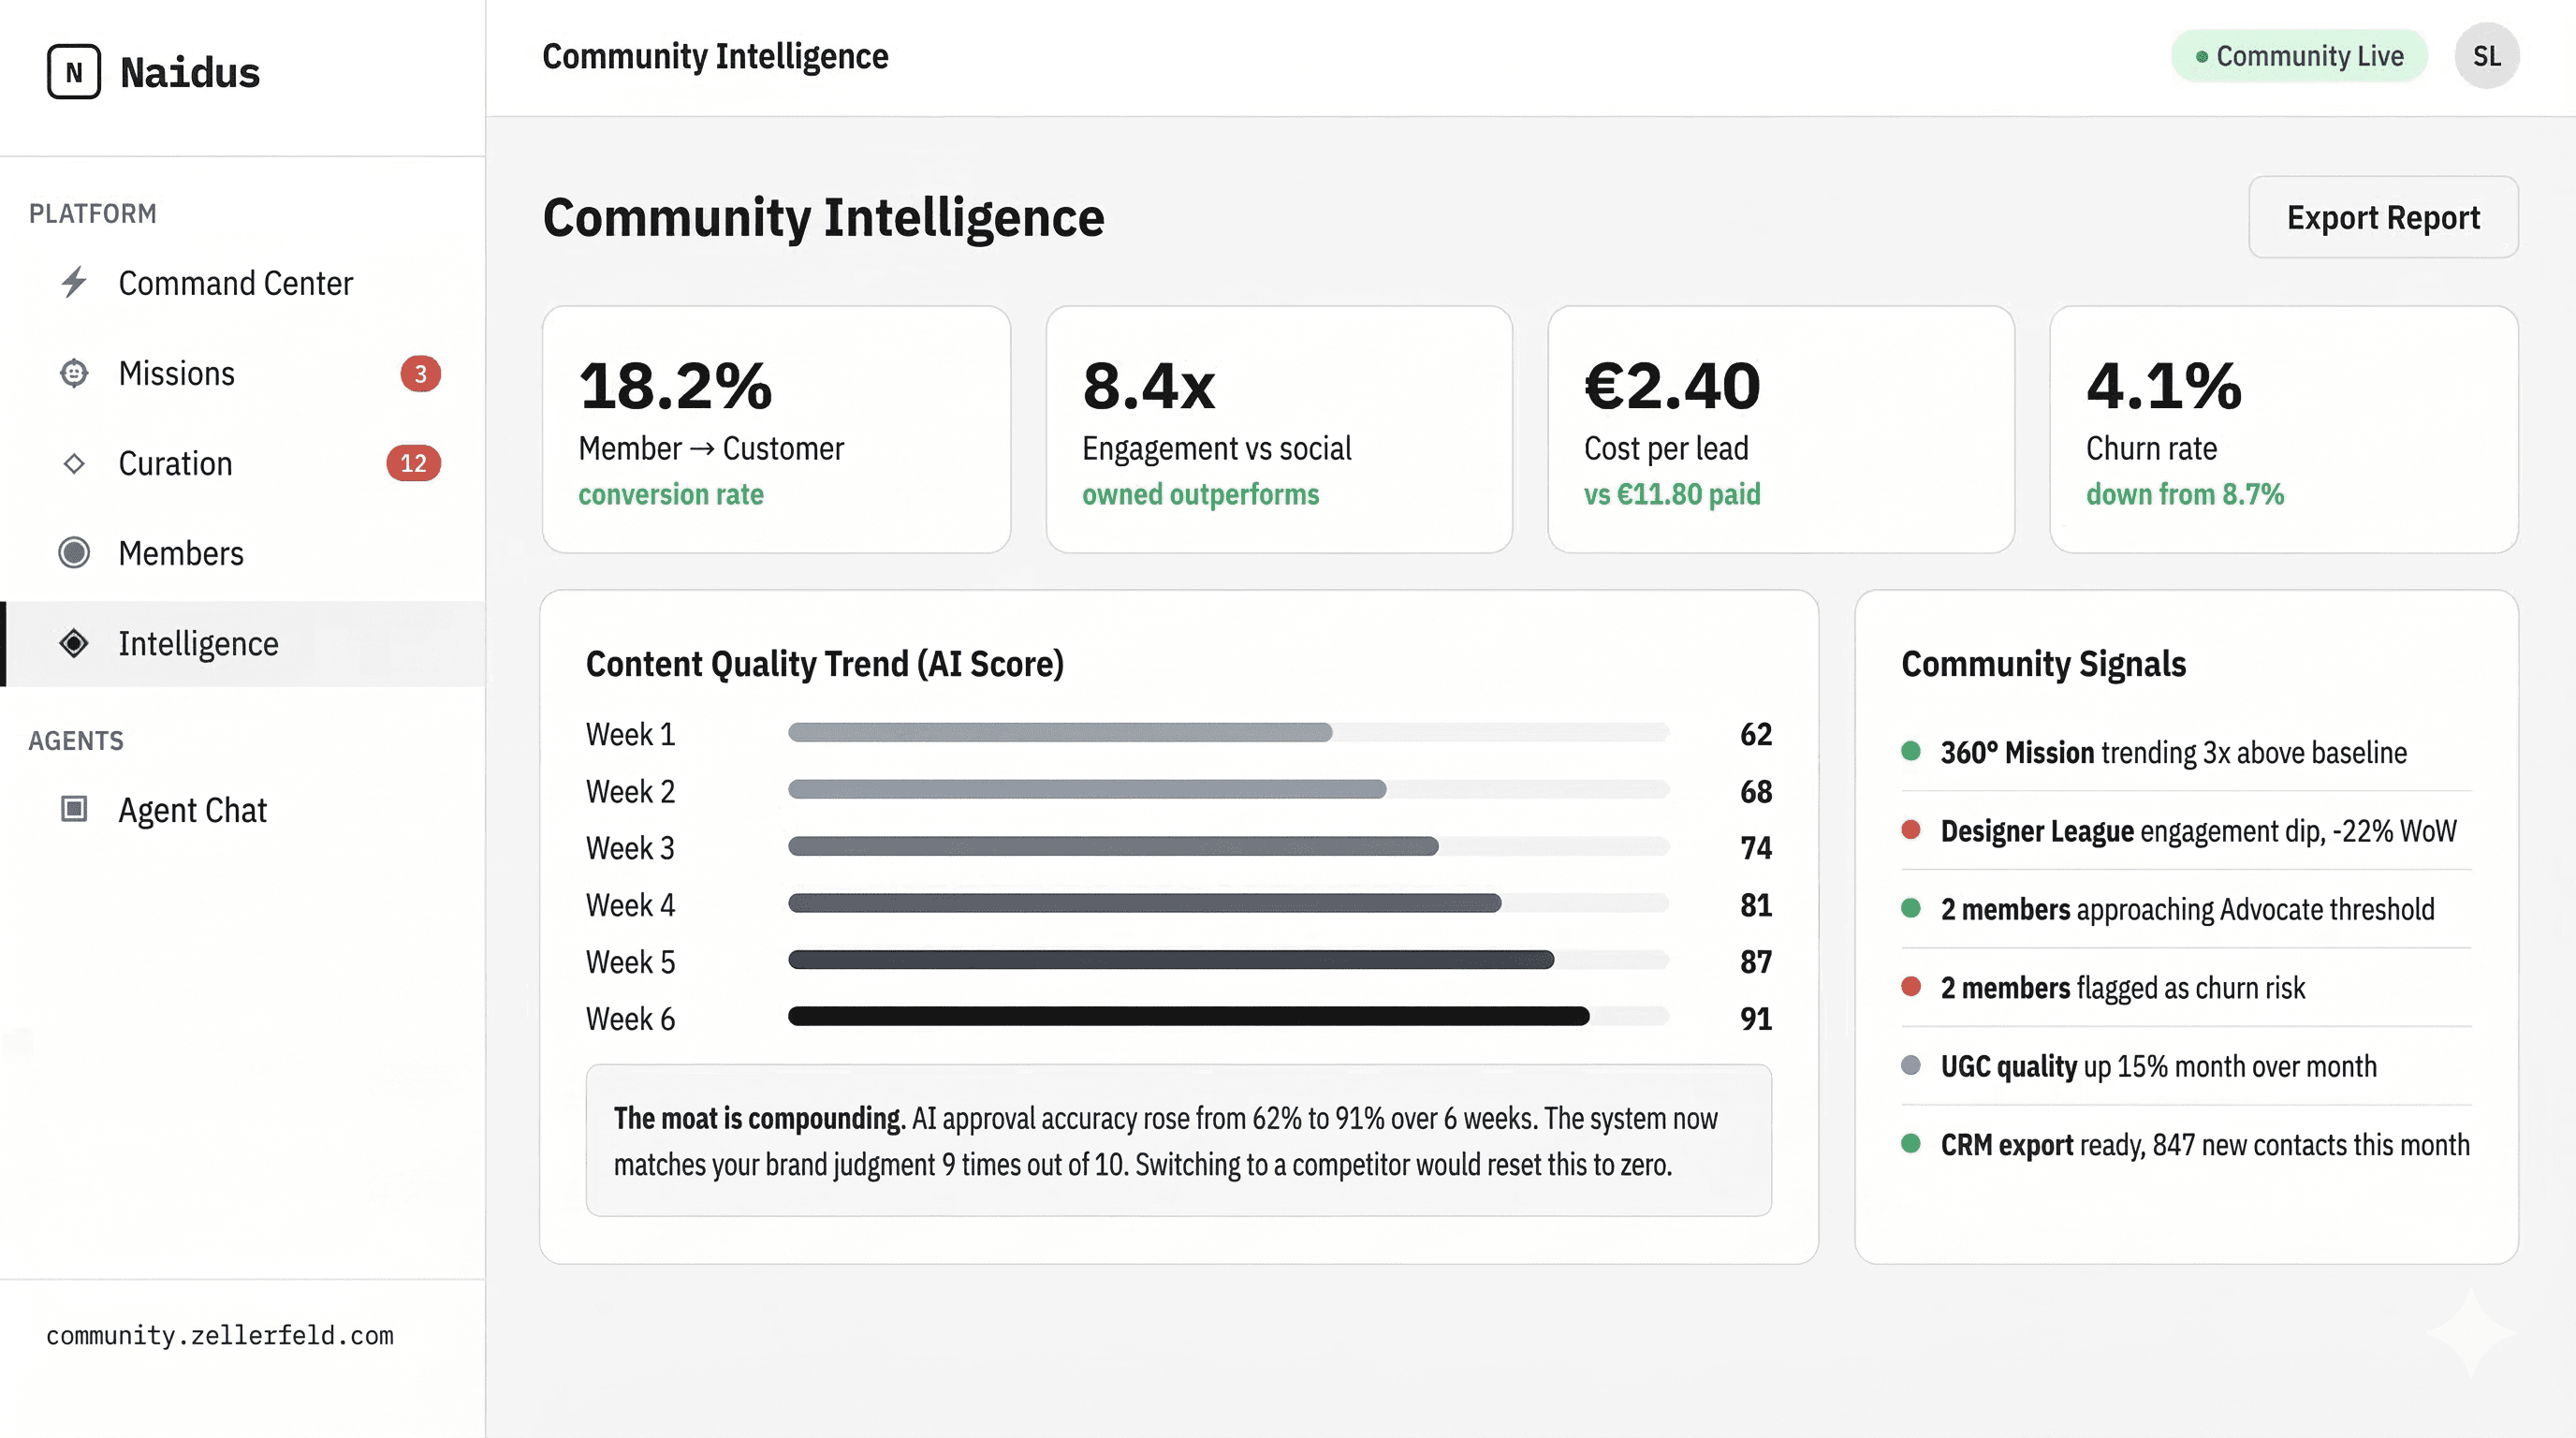The height and width of the screenshot is (1438, 2576).
Task: Click the Missions target icon
Action: [74, 373]
